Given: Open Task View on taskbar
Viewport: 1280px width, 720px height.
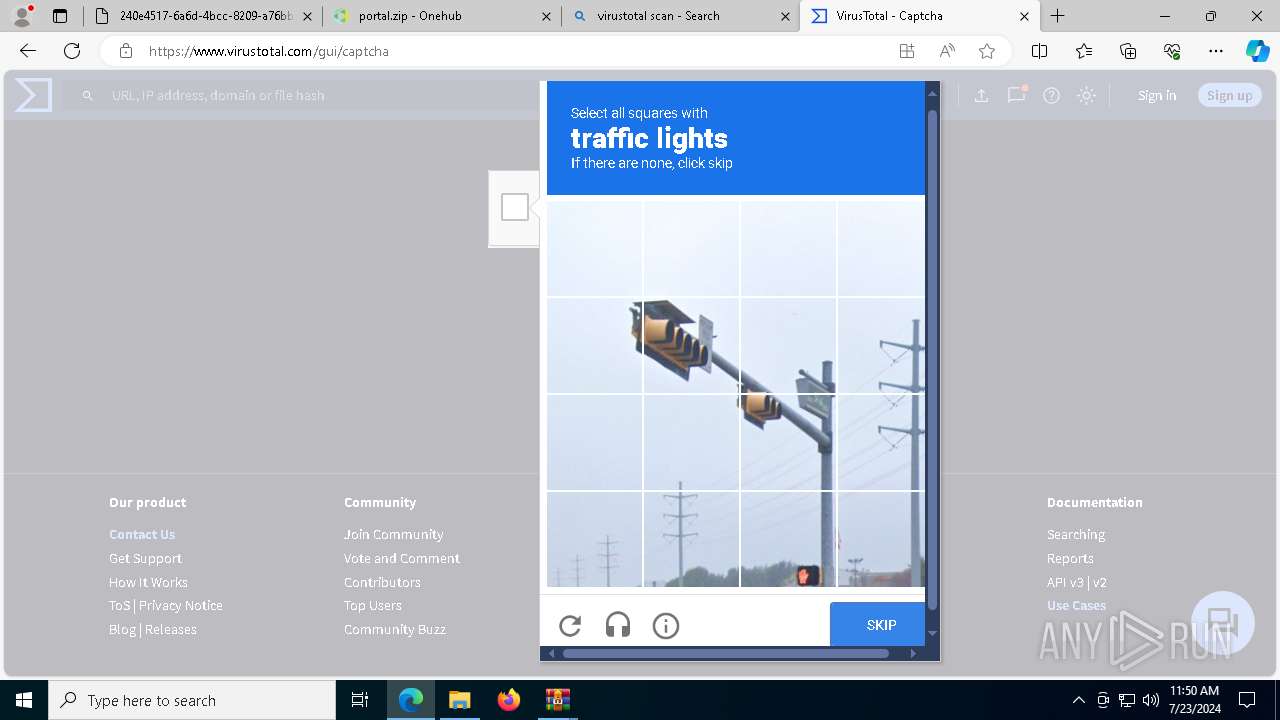Looking at the screenshot, I should coord(360,700).
